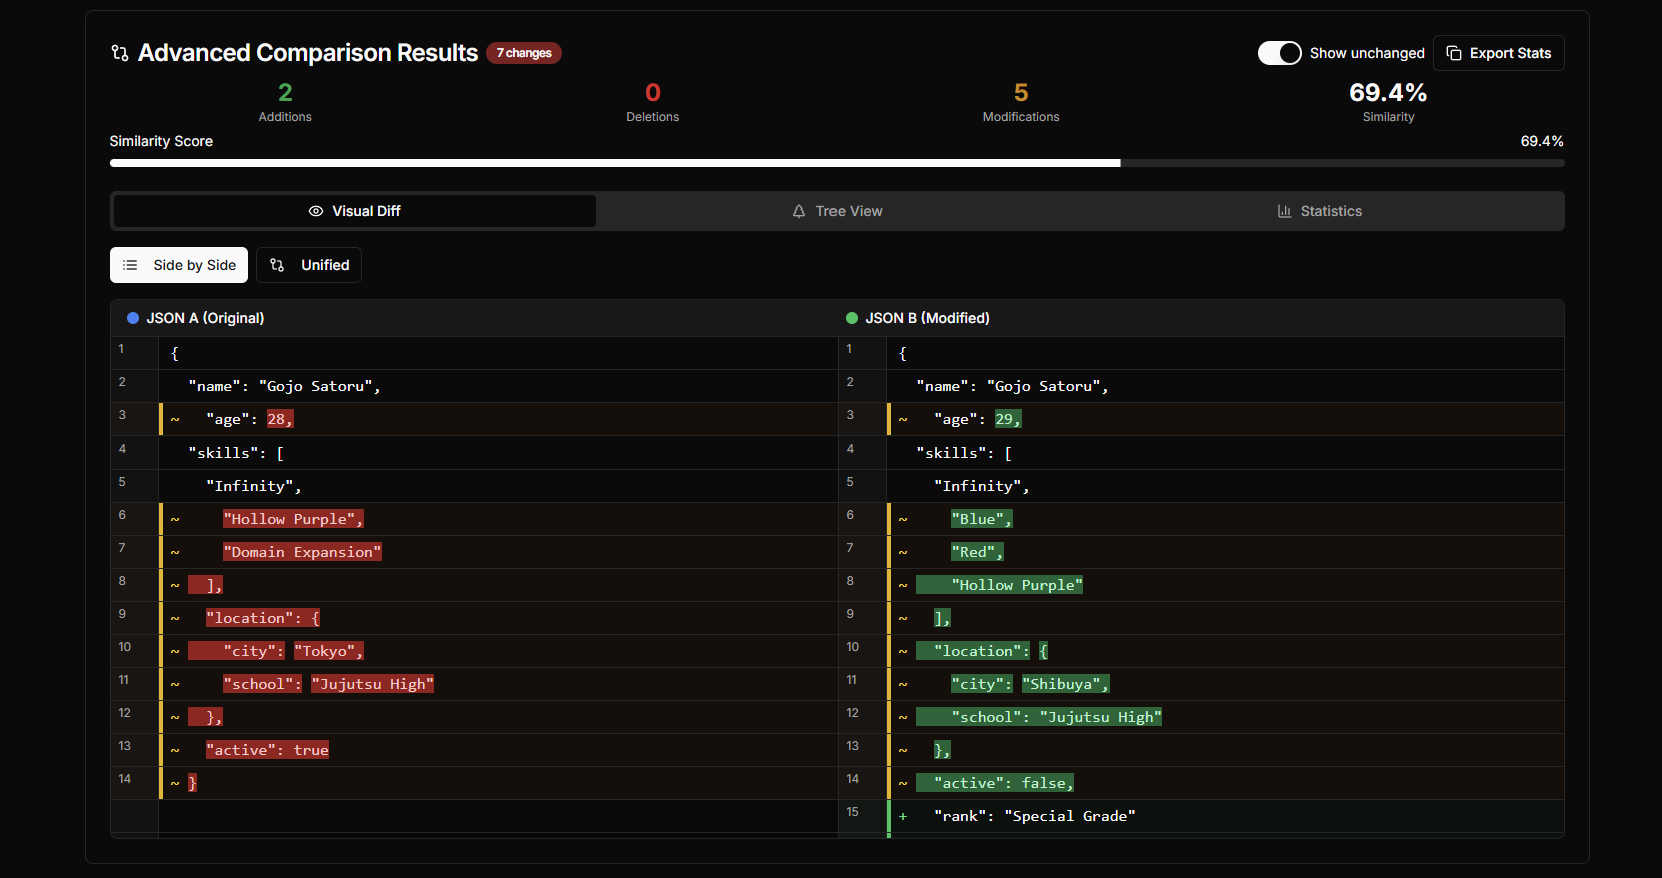The width and height of the screenshot is (1662, 878).
Task: Click the list icon in Side by Side
Action: (x=130, y=265)
